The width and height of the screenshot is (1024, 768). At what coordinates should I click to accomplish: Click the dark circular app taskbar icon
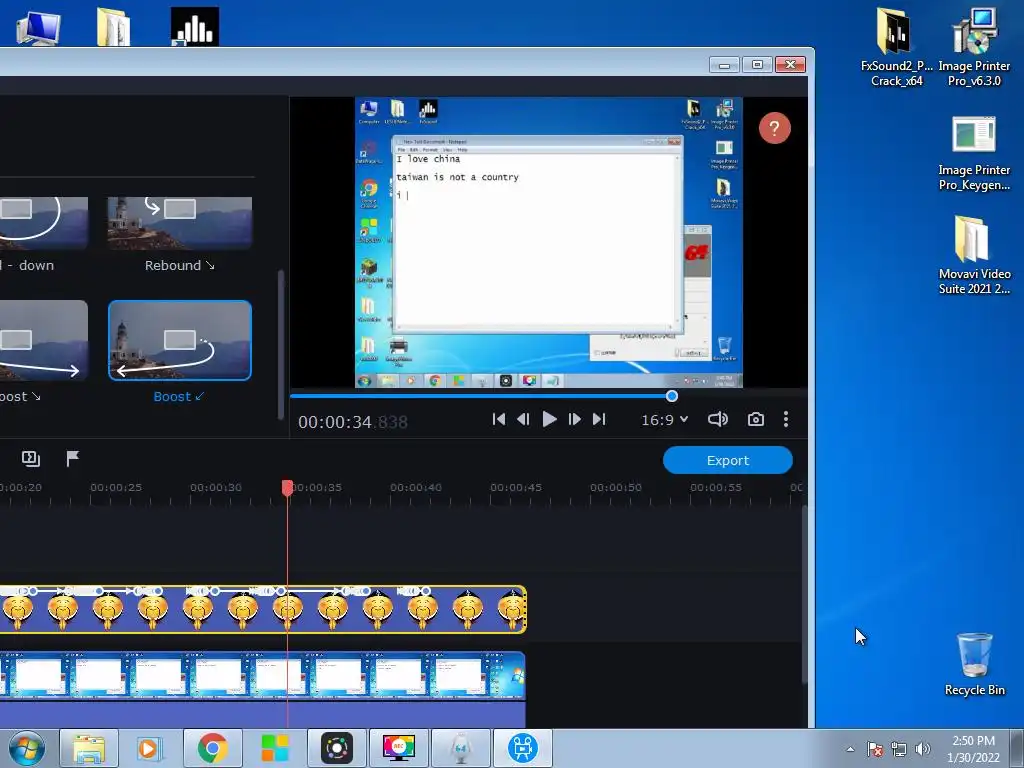(336, 748)
